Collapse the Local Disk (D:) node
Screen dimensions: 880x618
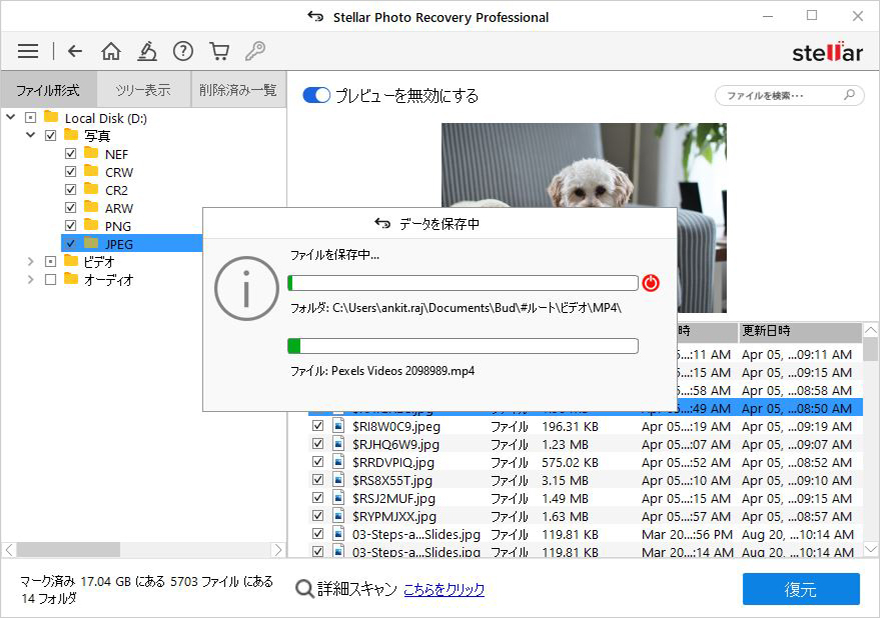pos(12,117)
